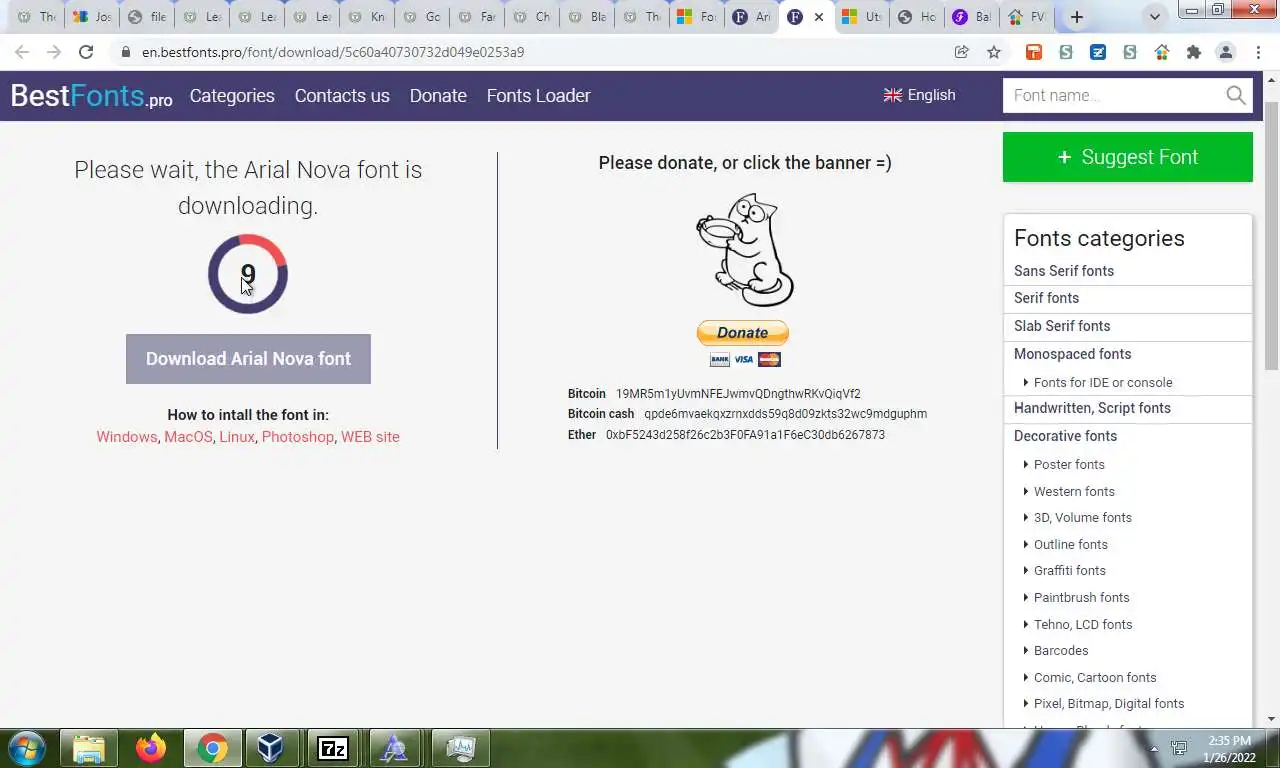Image resolution: width=1280 pixels, height=768 pixels.
Task: Click the Suggest Font button
Action: [x=1128, y=157]
